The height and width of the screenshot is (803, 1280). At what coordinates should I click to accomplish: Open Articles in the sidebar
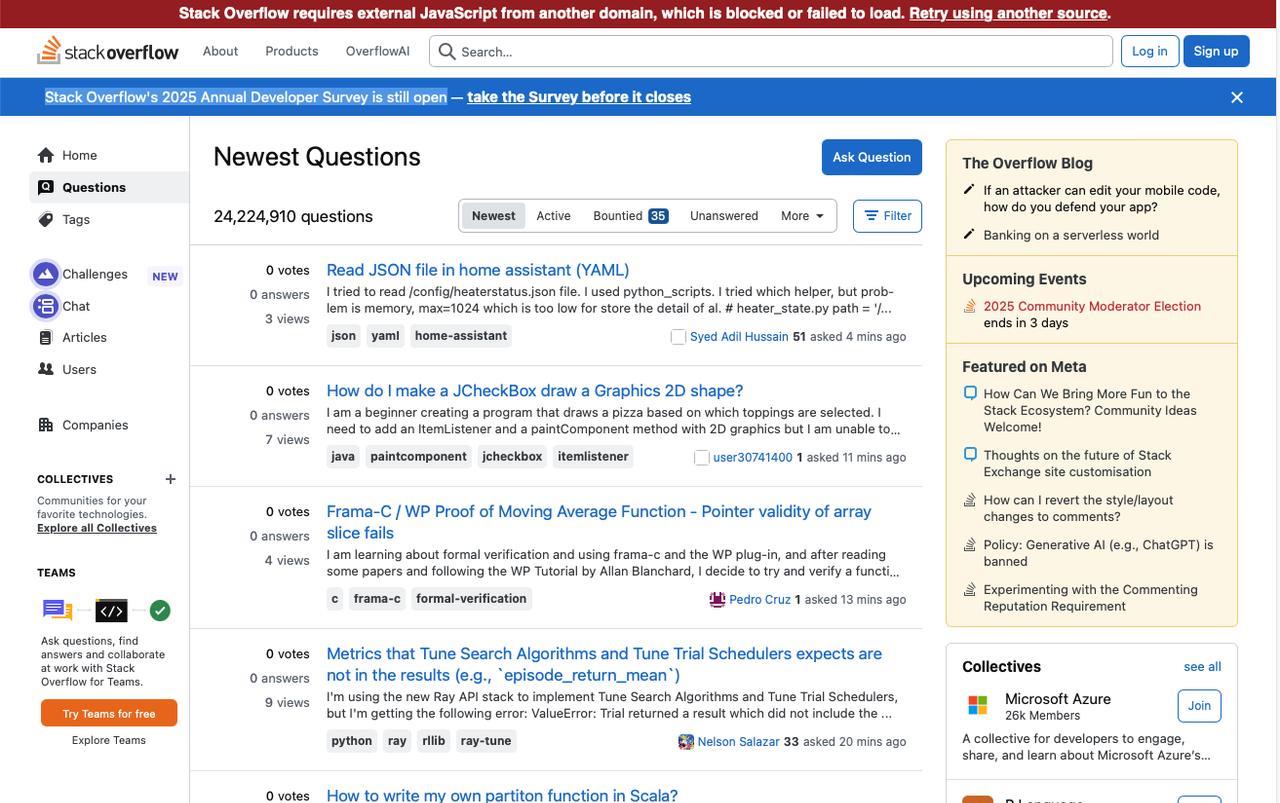coord(109,338)
